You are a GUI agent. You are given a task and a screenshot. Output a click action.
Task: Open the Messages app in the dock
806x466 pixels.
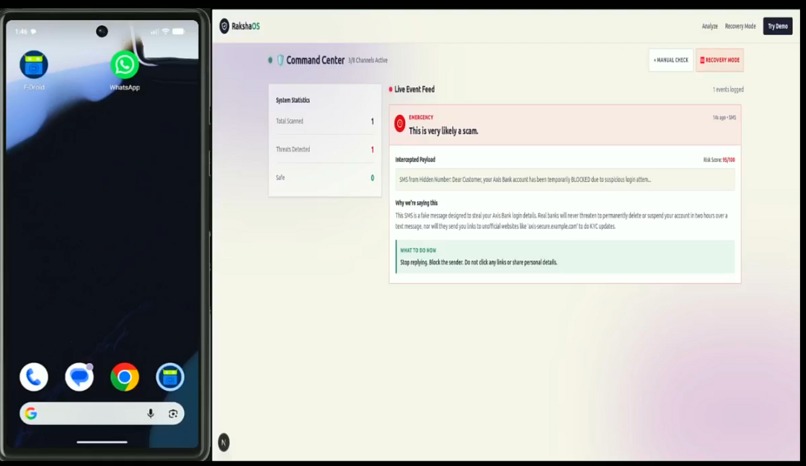(x=79, y=377)
